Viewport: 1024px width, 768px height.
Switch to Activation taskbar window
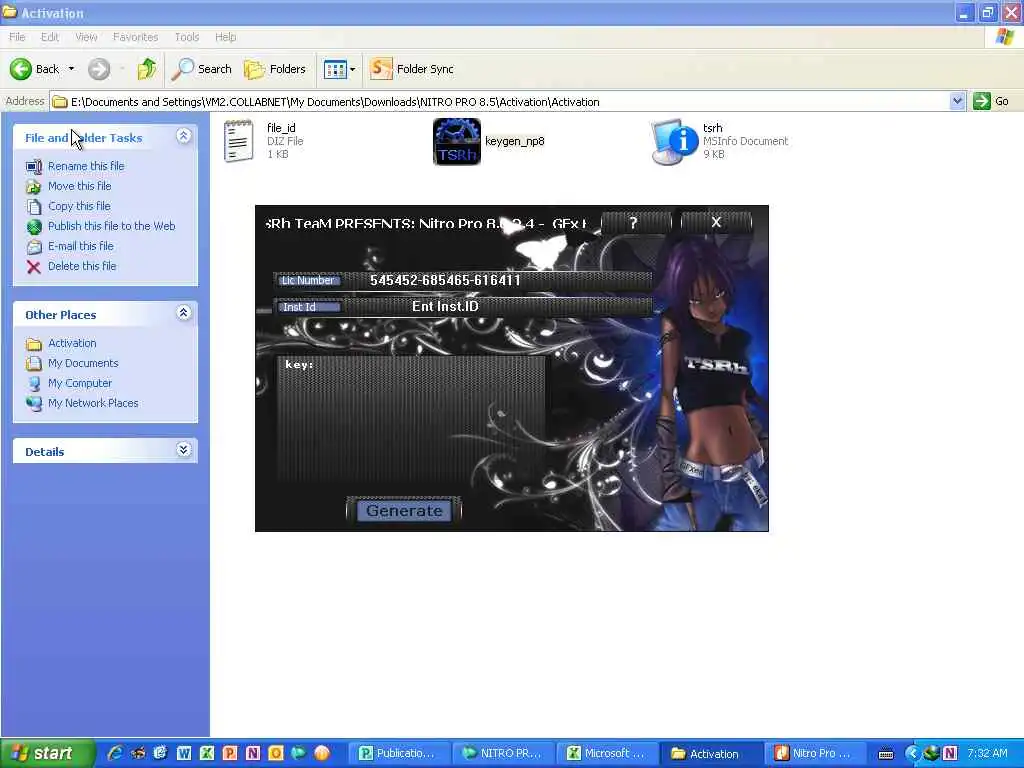[711, 754]
